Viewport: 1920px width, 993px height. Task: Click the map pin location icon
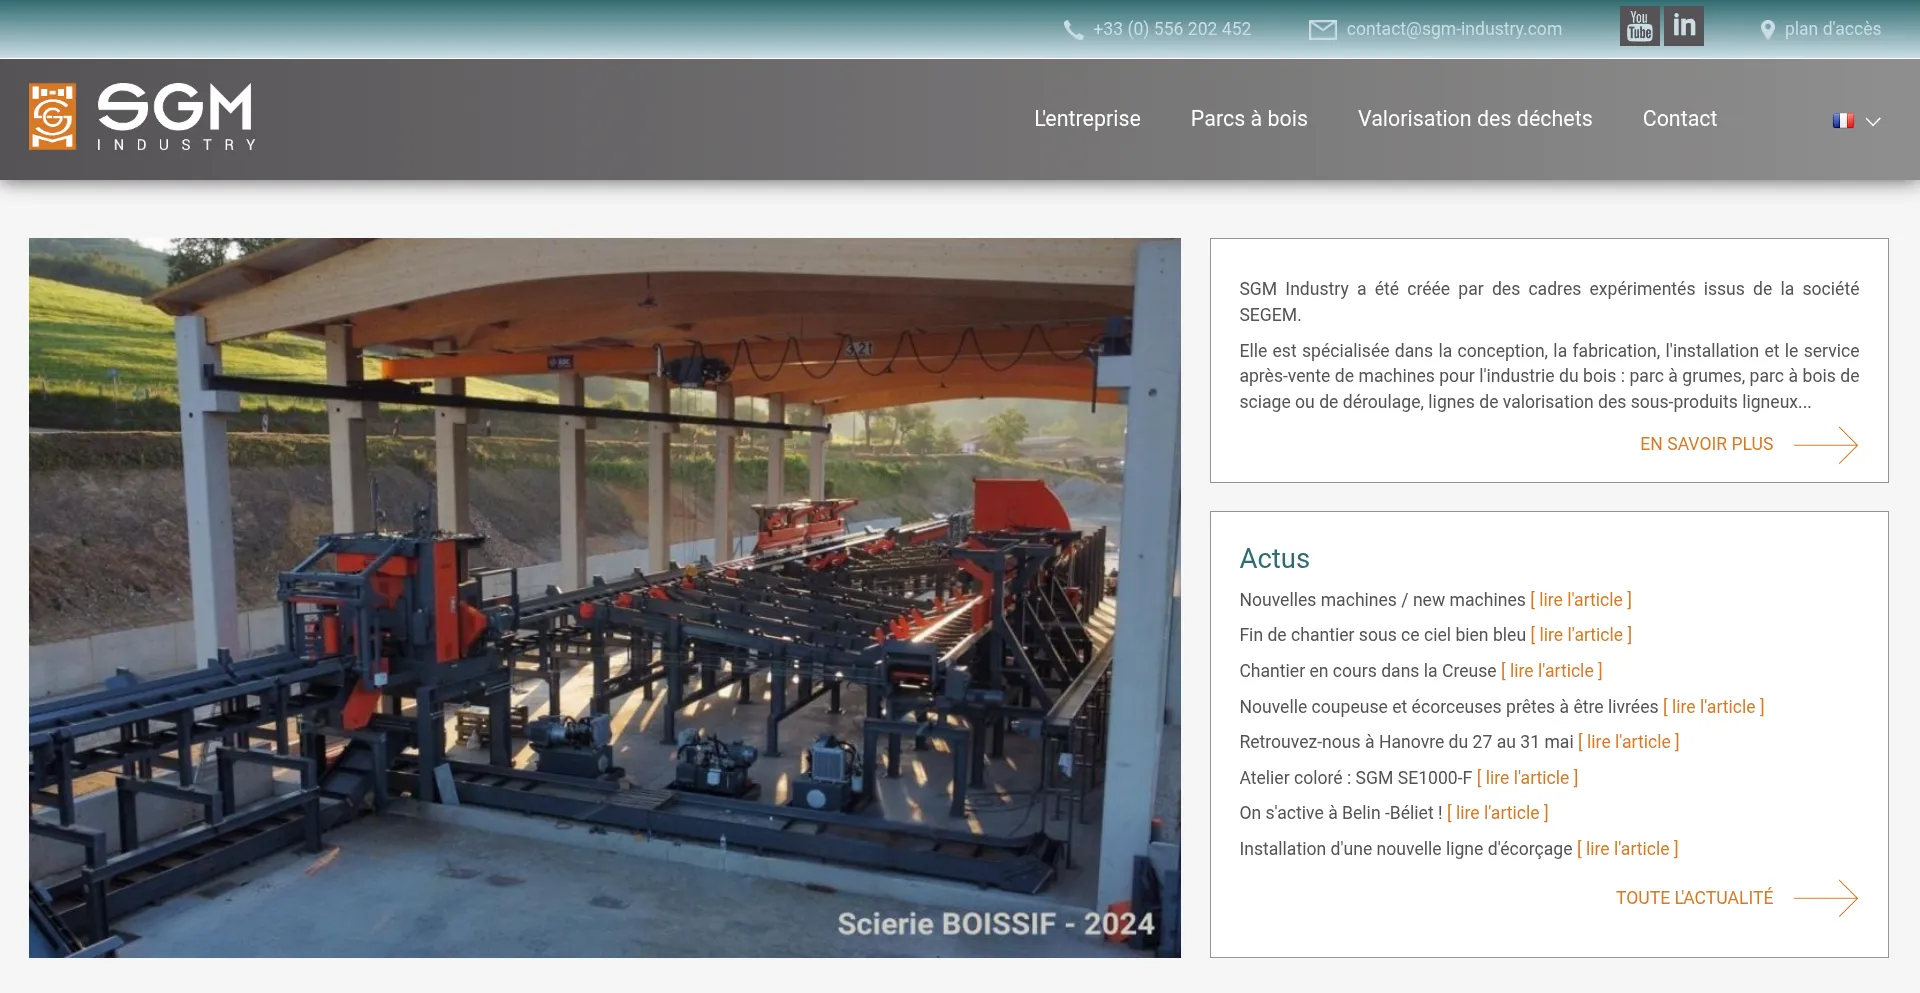1767,30
